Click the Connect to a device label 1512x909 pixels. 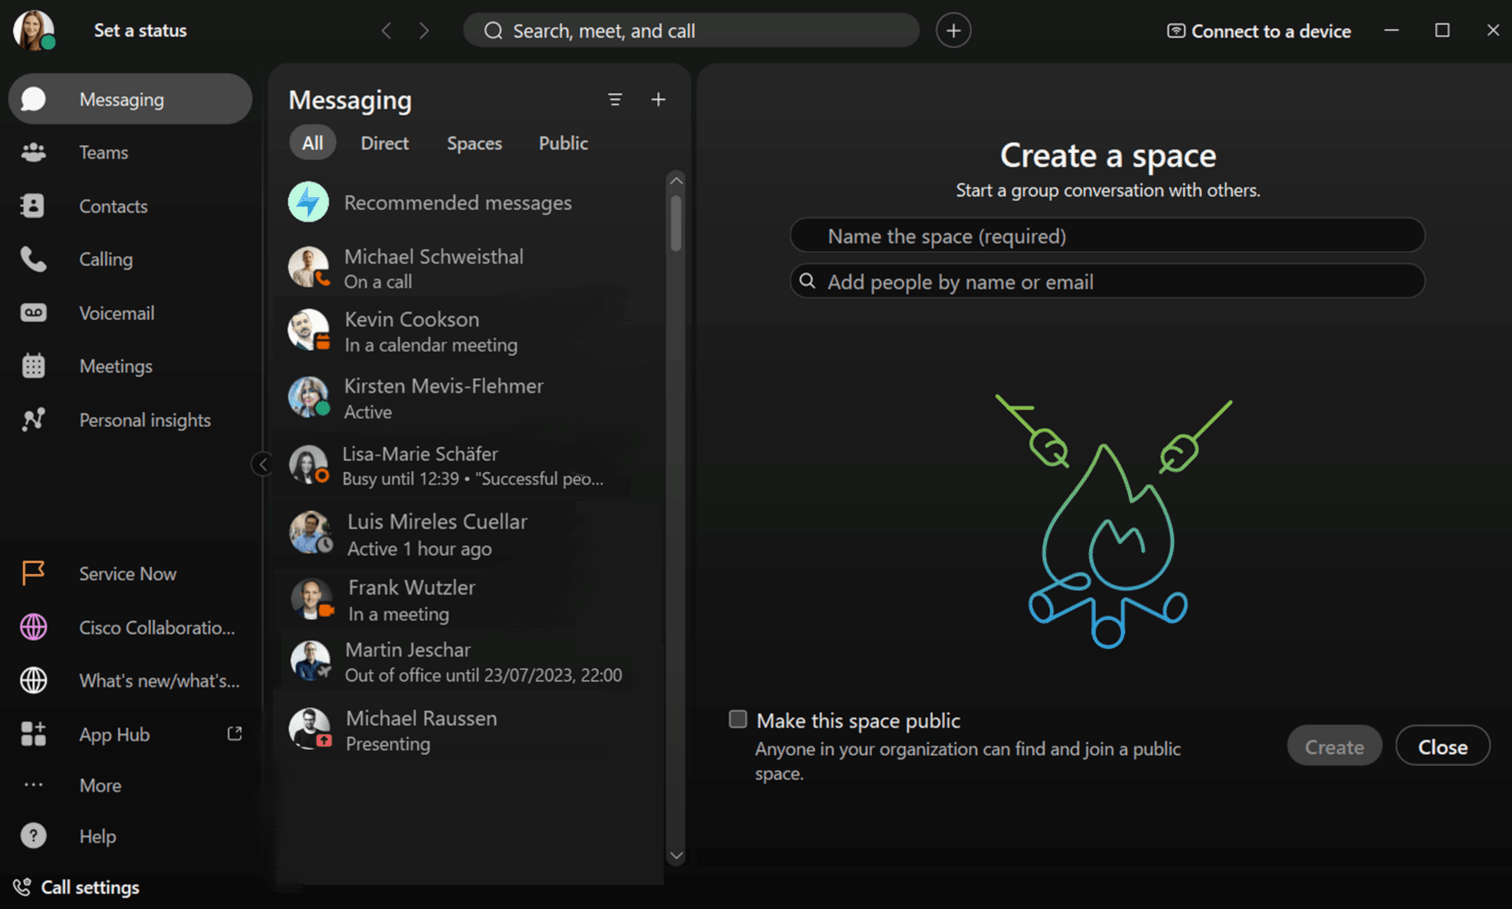1271,31
